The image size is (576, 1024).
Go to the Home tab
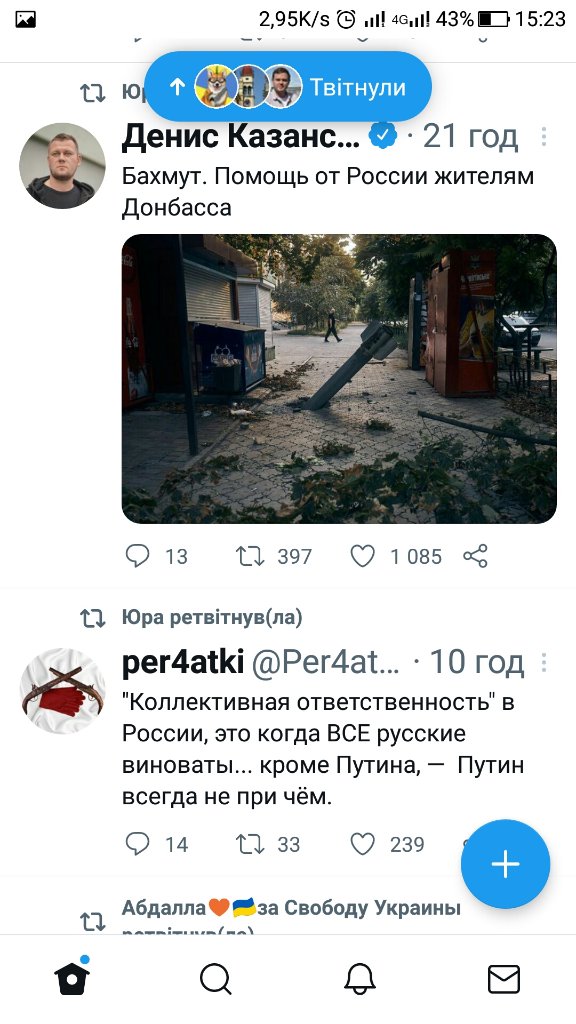click(72, 978)
